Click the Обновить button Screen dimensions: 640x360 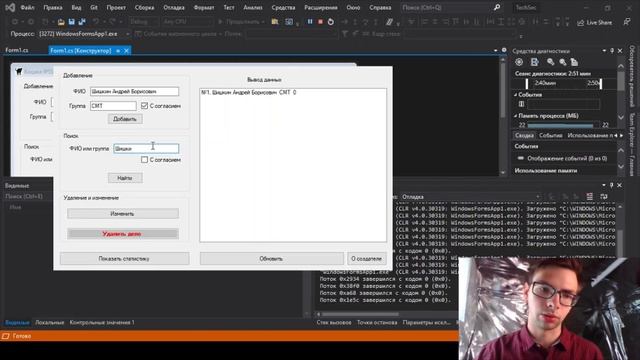coord(271,258)
